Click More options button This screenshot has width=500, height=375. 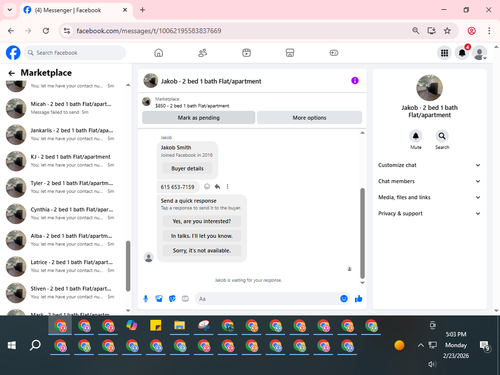click(x=309, y=118)
